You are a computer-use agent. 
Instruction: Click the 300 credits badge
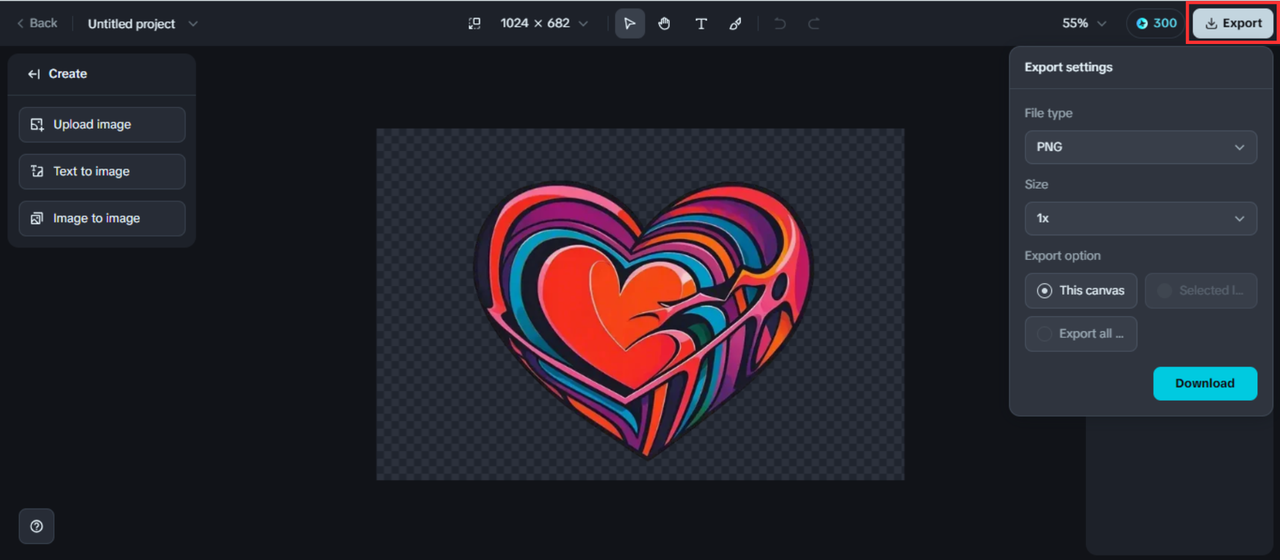1156,23
